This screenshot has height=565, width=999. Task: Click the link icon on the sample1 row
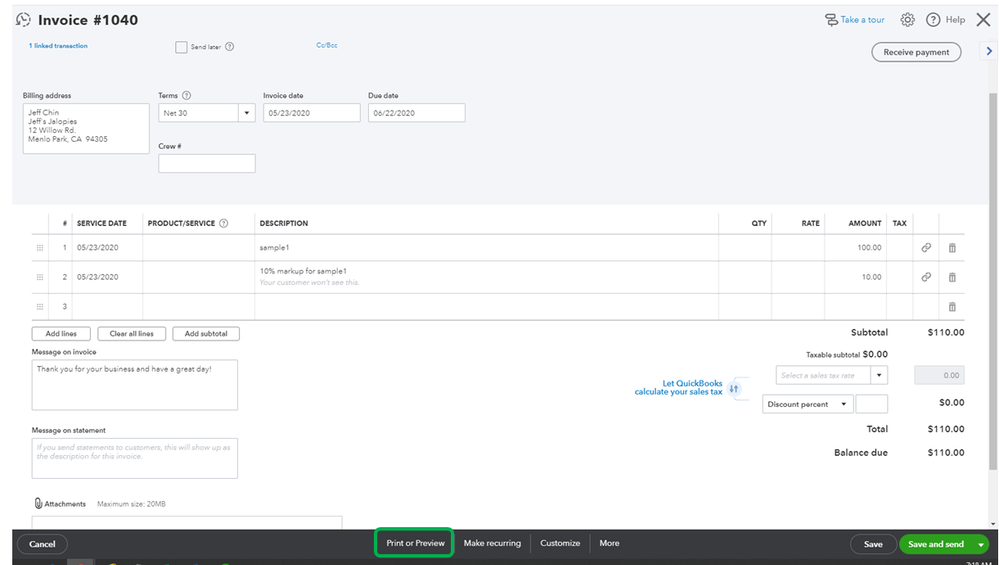[x=926, y=247]
